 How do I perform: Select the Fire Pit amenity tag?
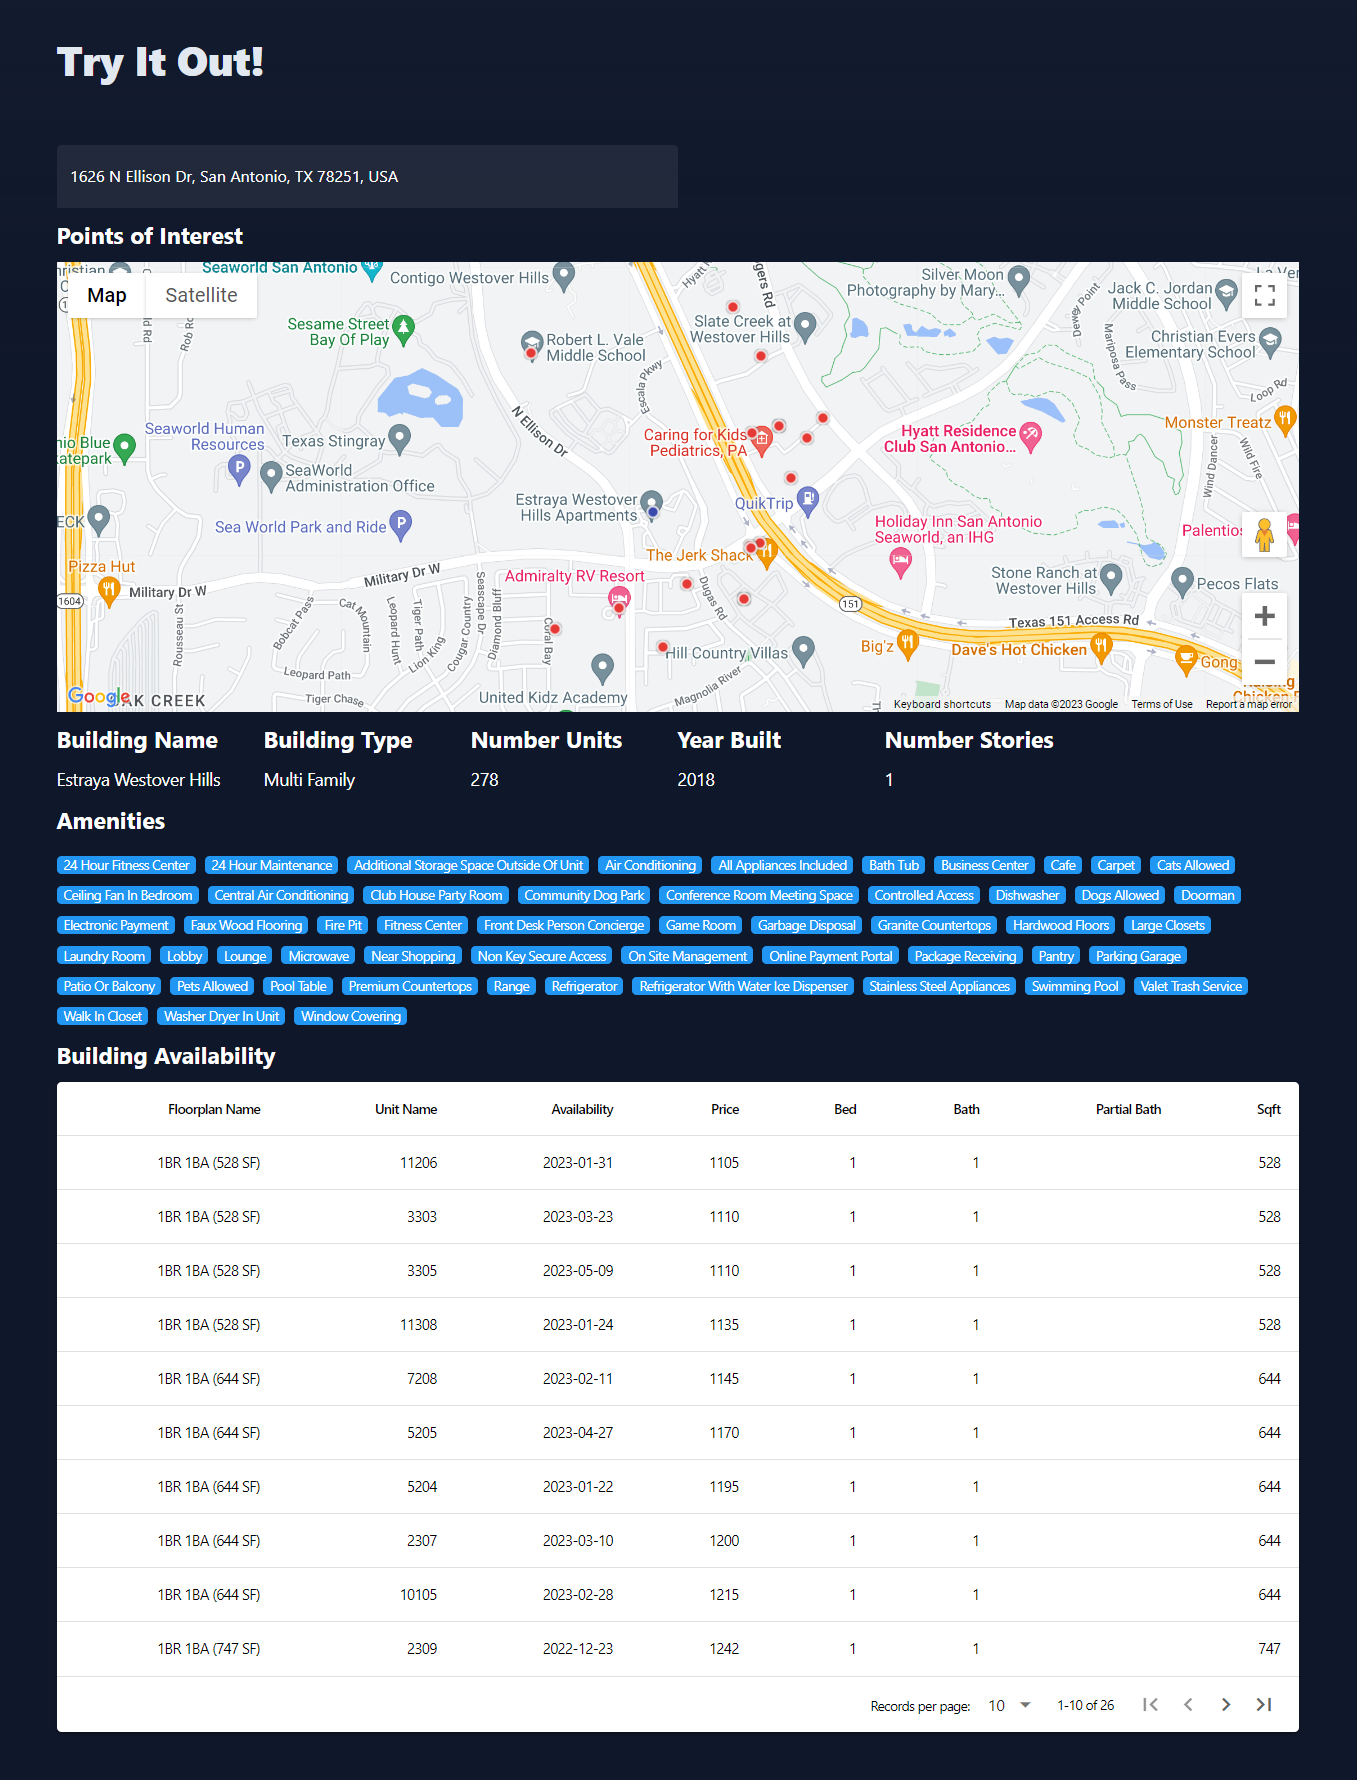(343, 925)
